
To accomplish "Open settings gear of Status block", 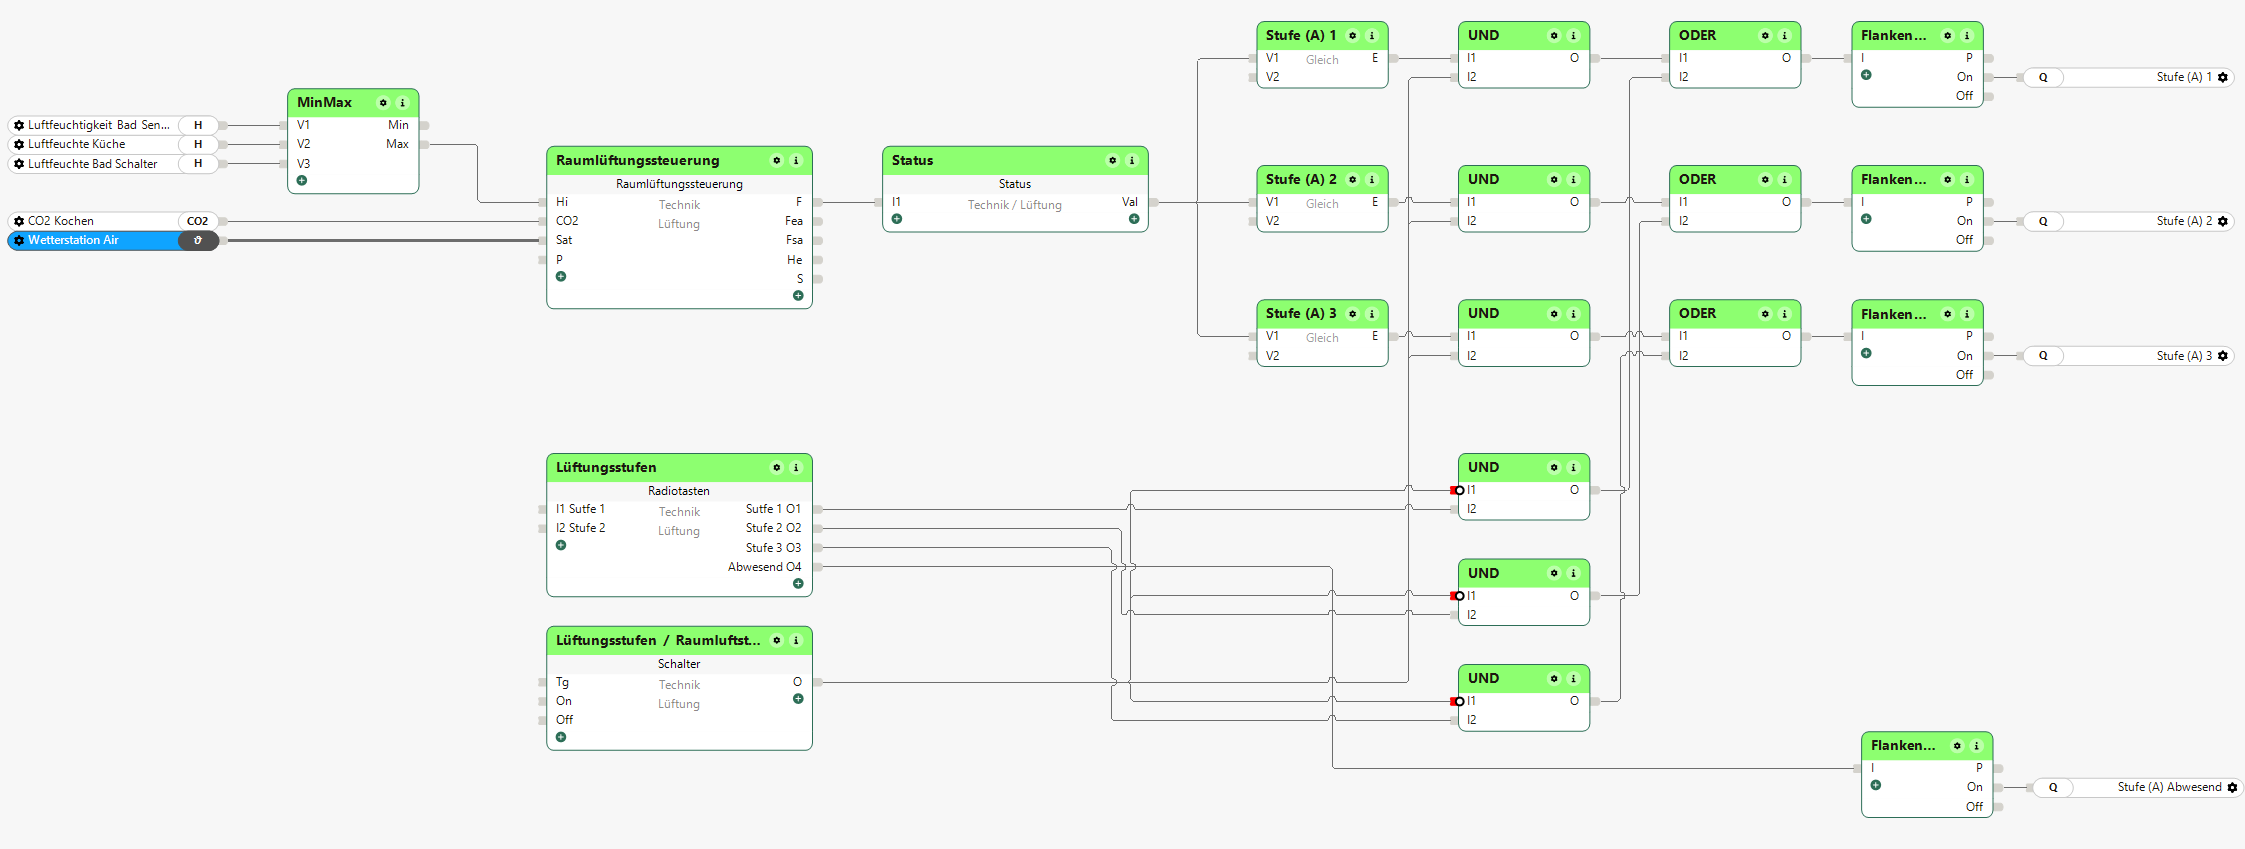I will pyautogui.click(x=1112, y=161).
